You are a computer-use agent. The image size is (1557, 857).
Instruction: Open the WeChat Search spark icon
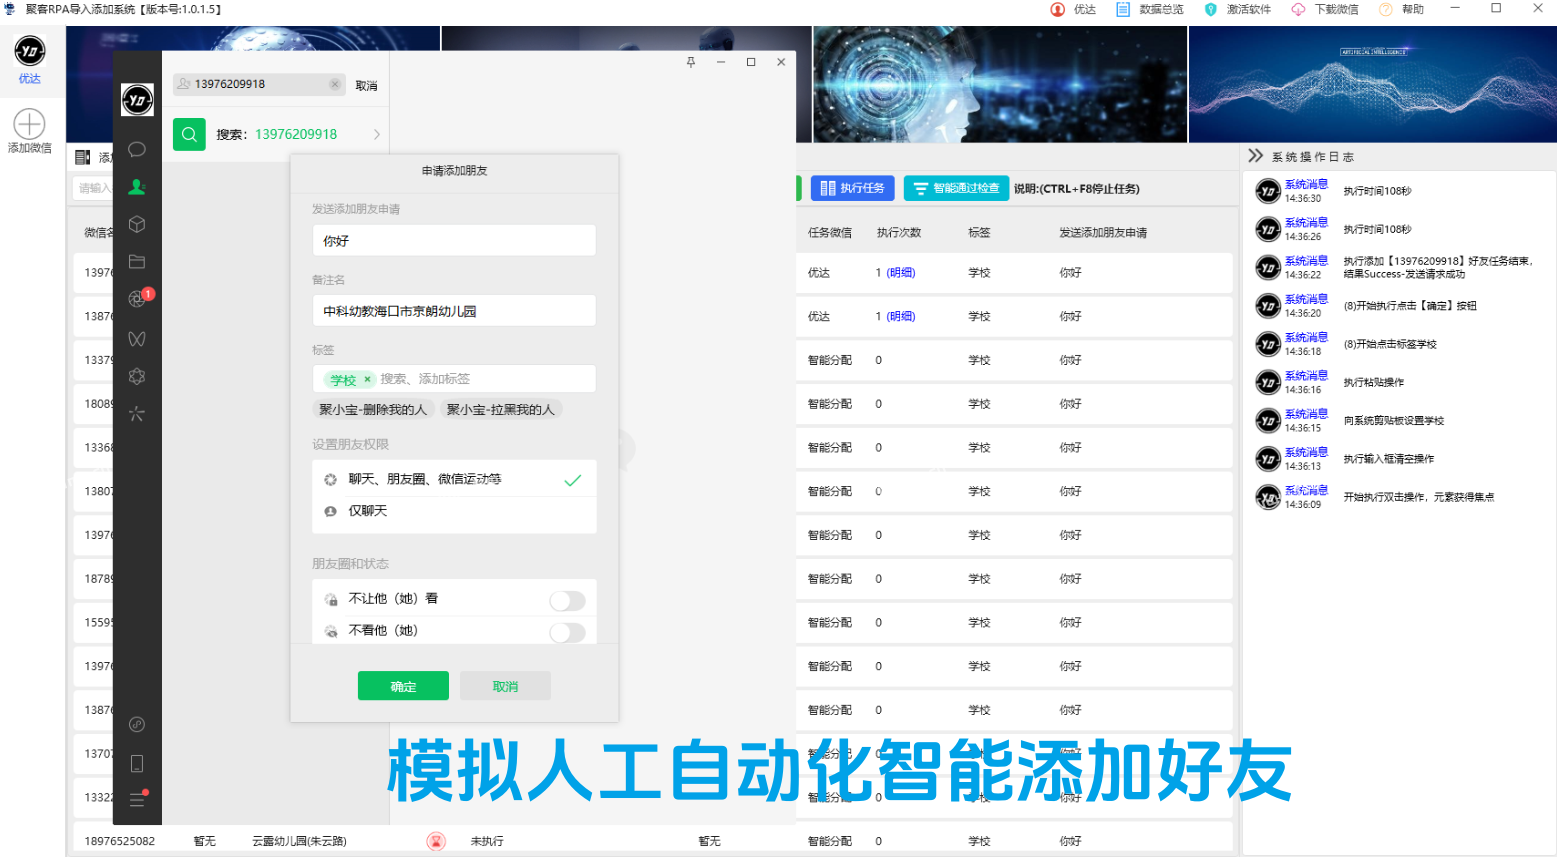[x=137, y=414]
